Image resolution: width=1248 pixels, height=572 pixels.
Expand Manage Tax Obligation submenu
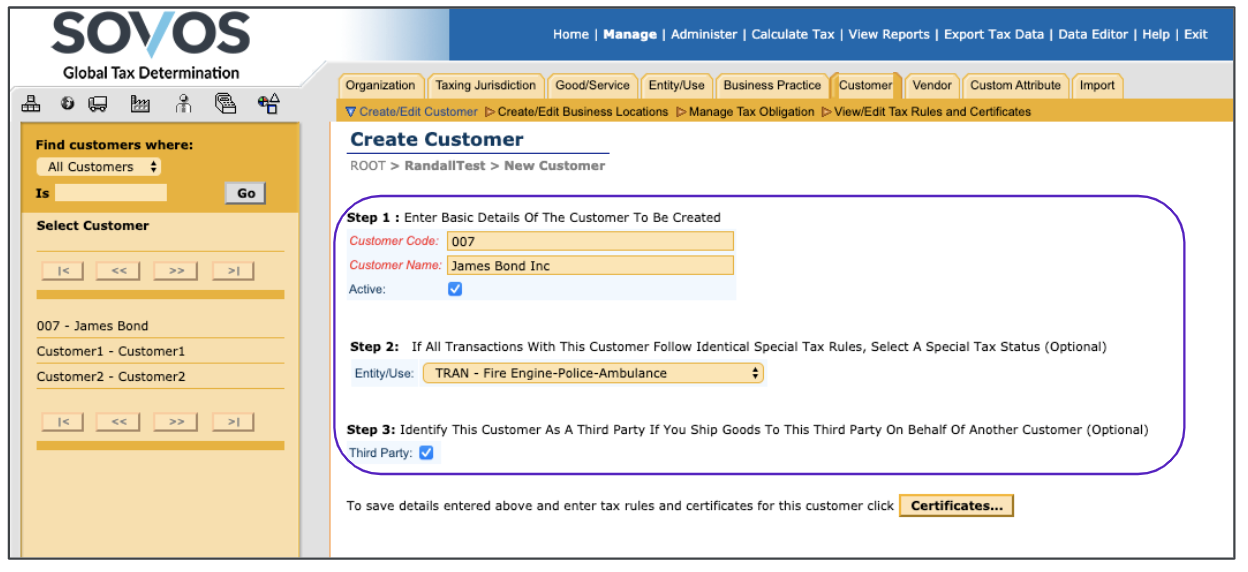click(745, 112)
